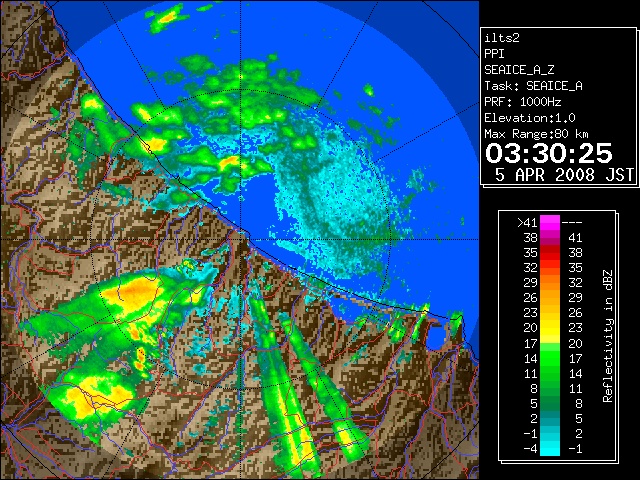Click the '5 APR 2008 JST' date

point(564,175)
